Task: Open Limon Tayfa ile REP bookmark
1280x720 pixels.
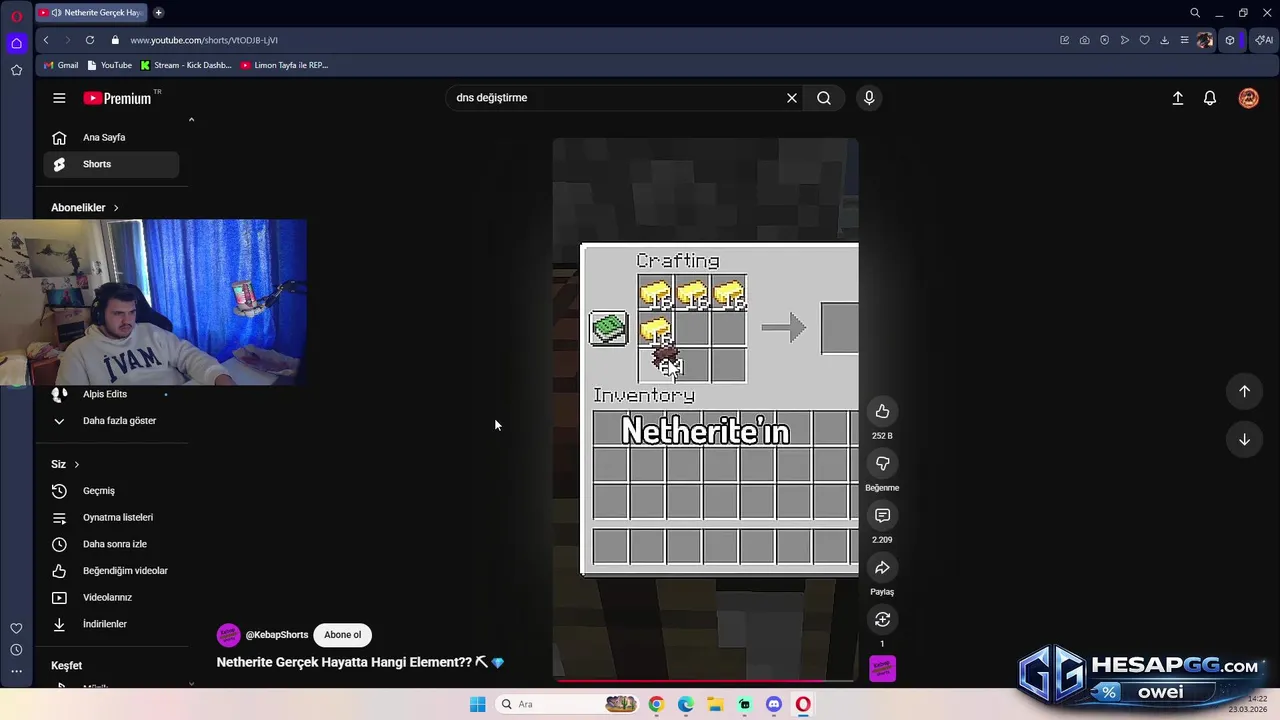Action: coord(284,65)
